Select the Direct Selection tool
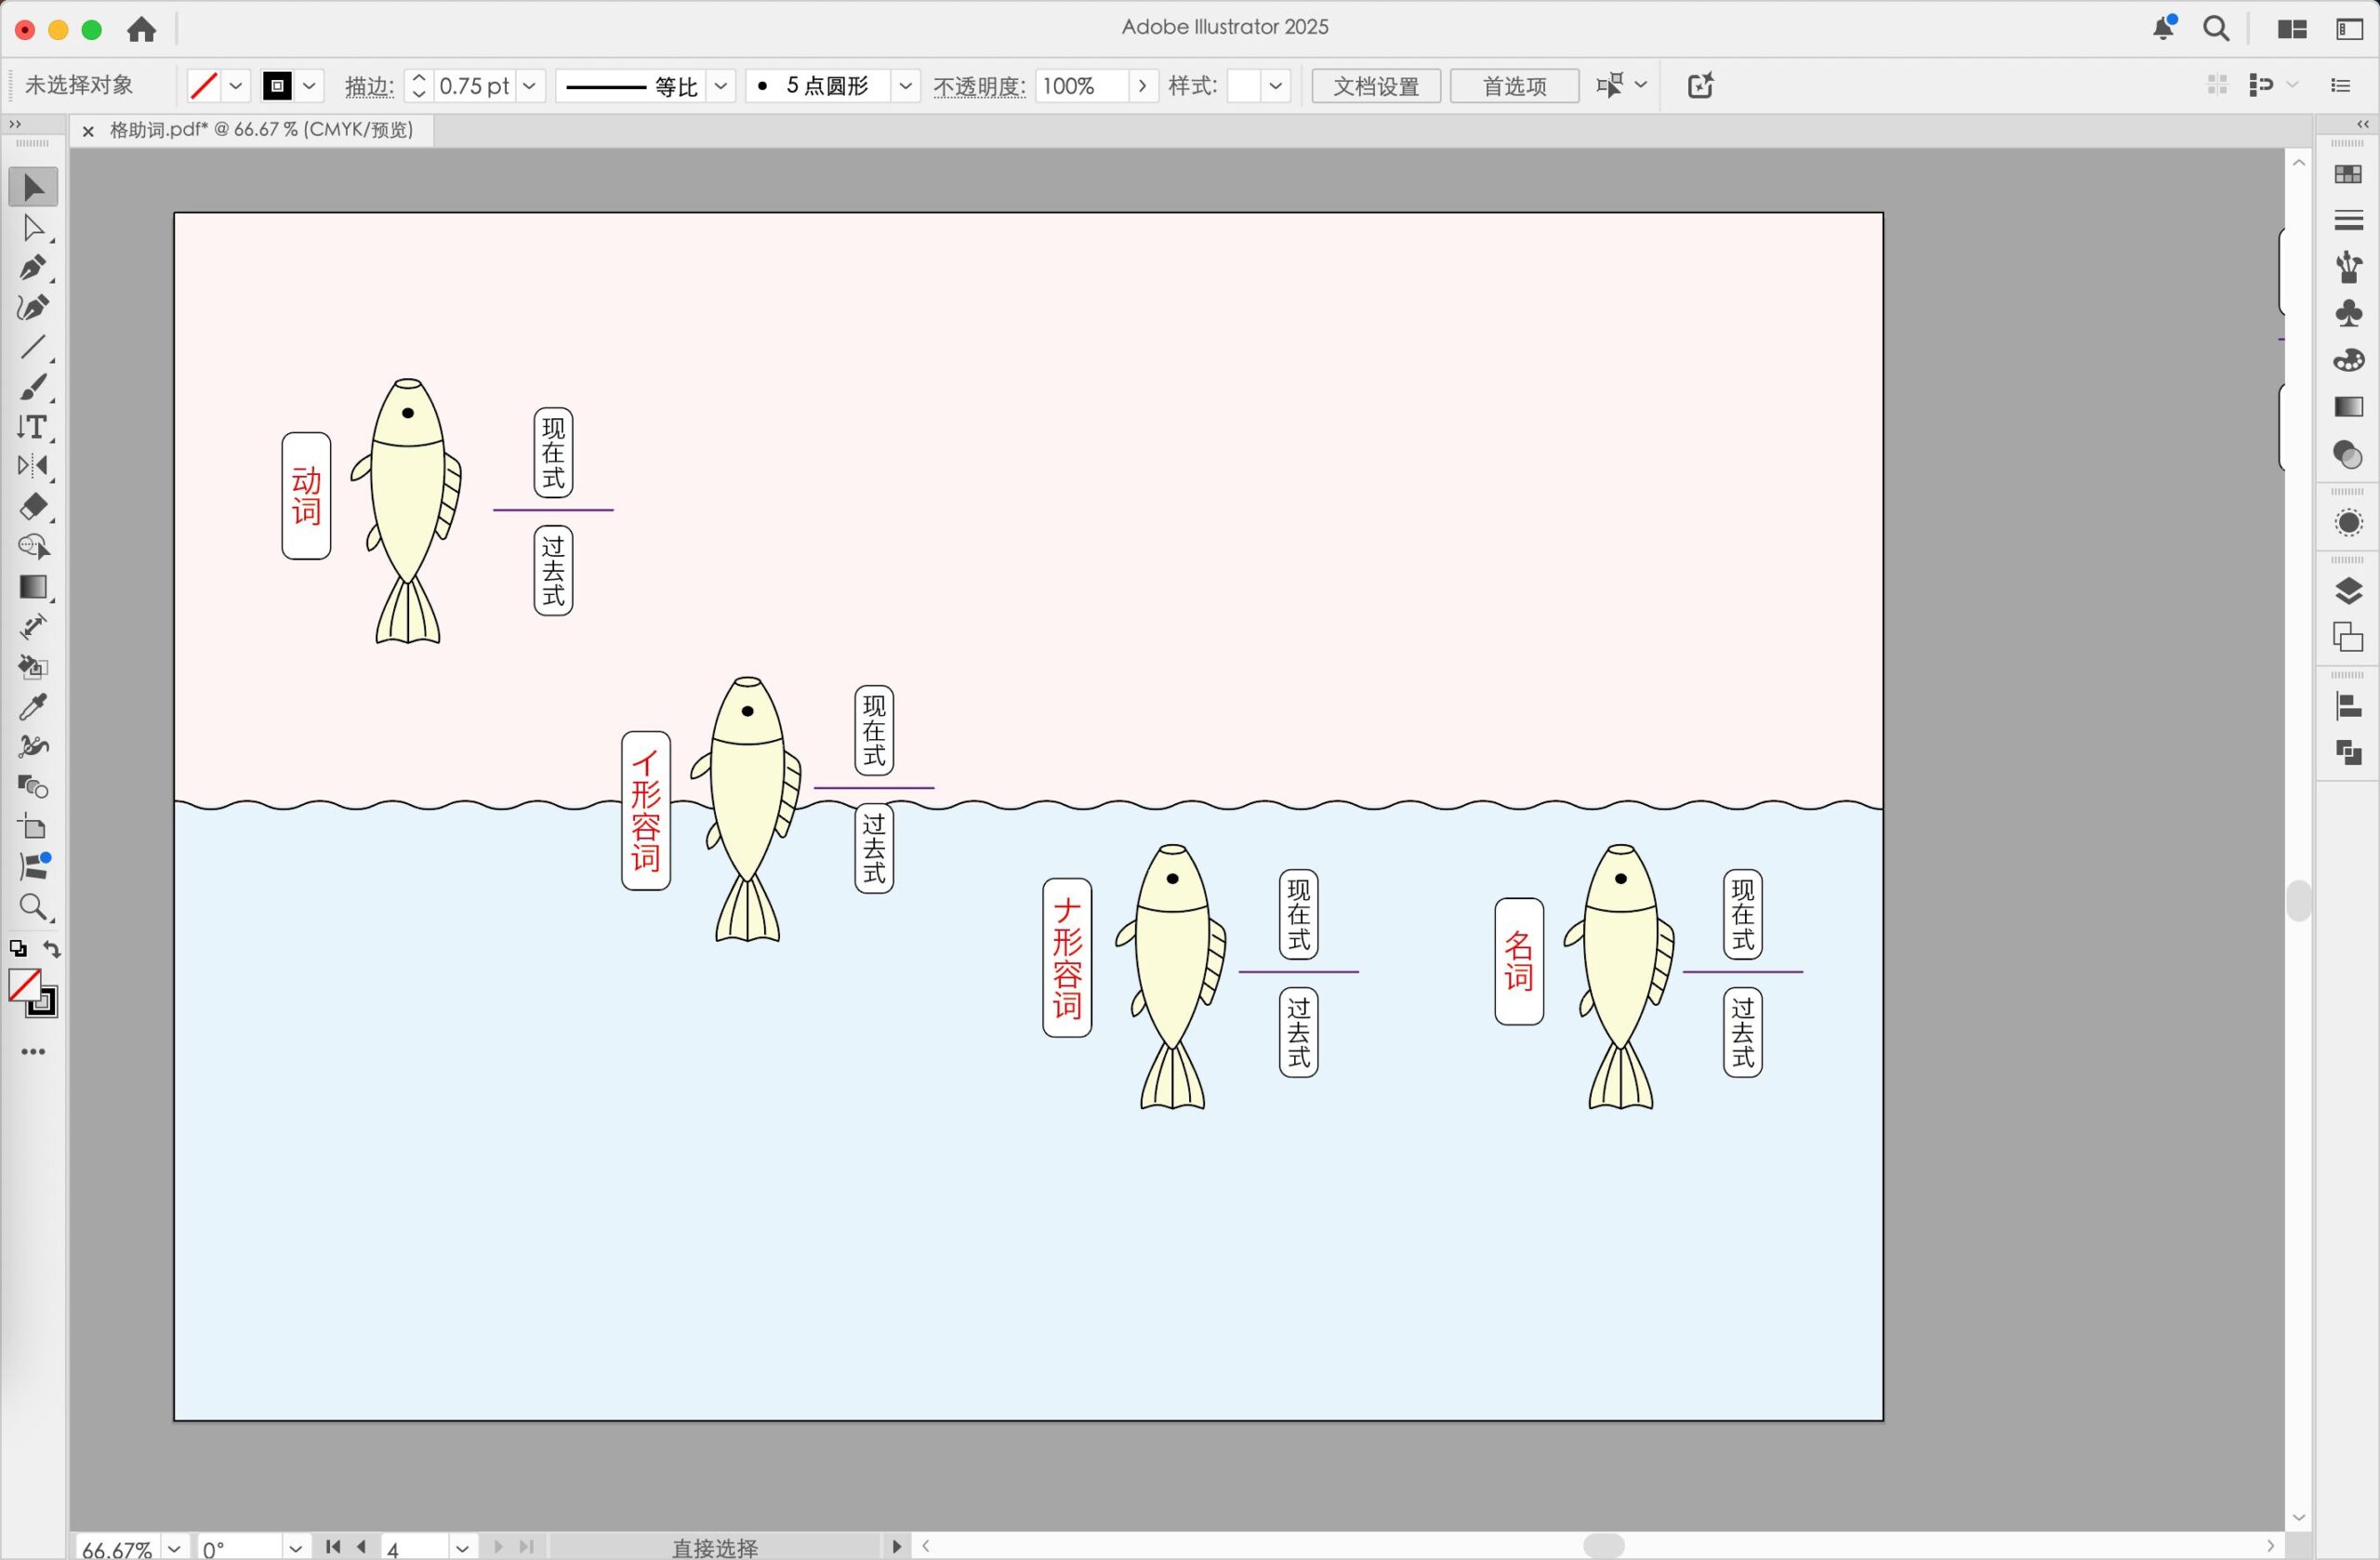The image size is (2380, 1560). [33, 229]
